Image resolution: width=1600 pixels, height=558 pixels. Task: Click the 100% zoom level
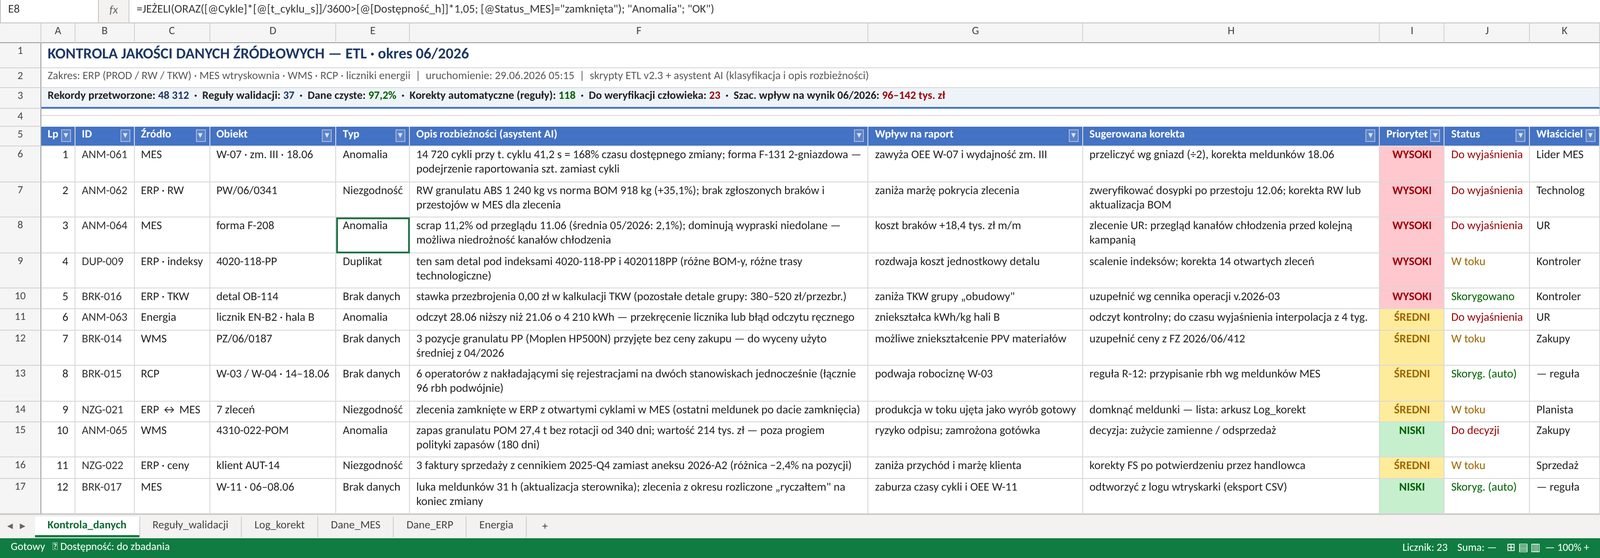tap(1572, 548)
